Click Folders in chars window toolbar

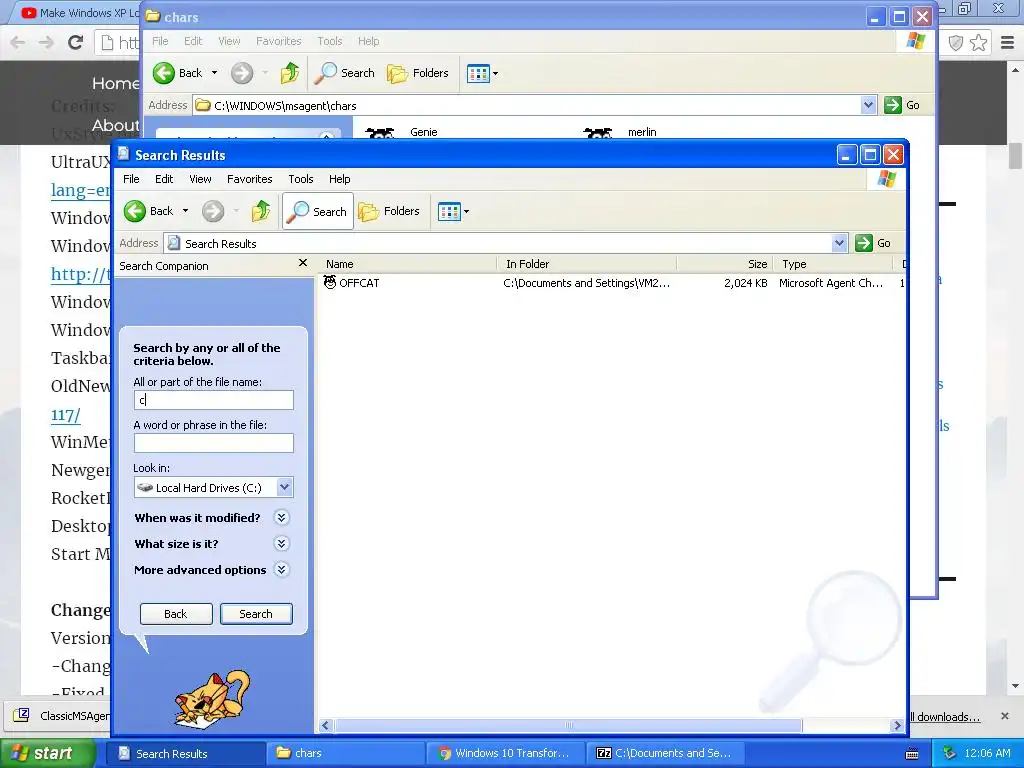click(x=418, y=73)
